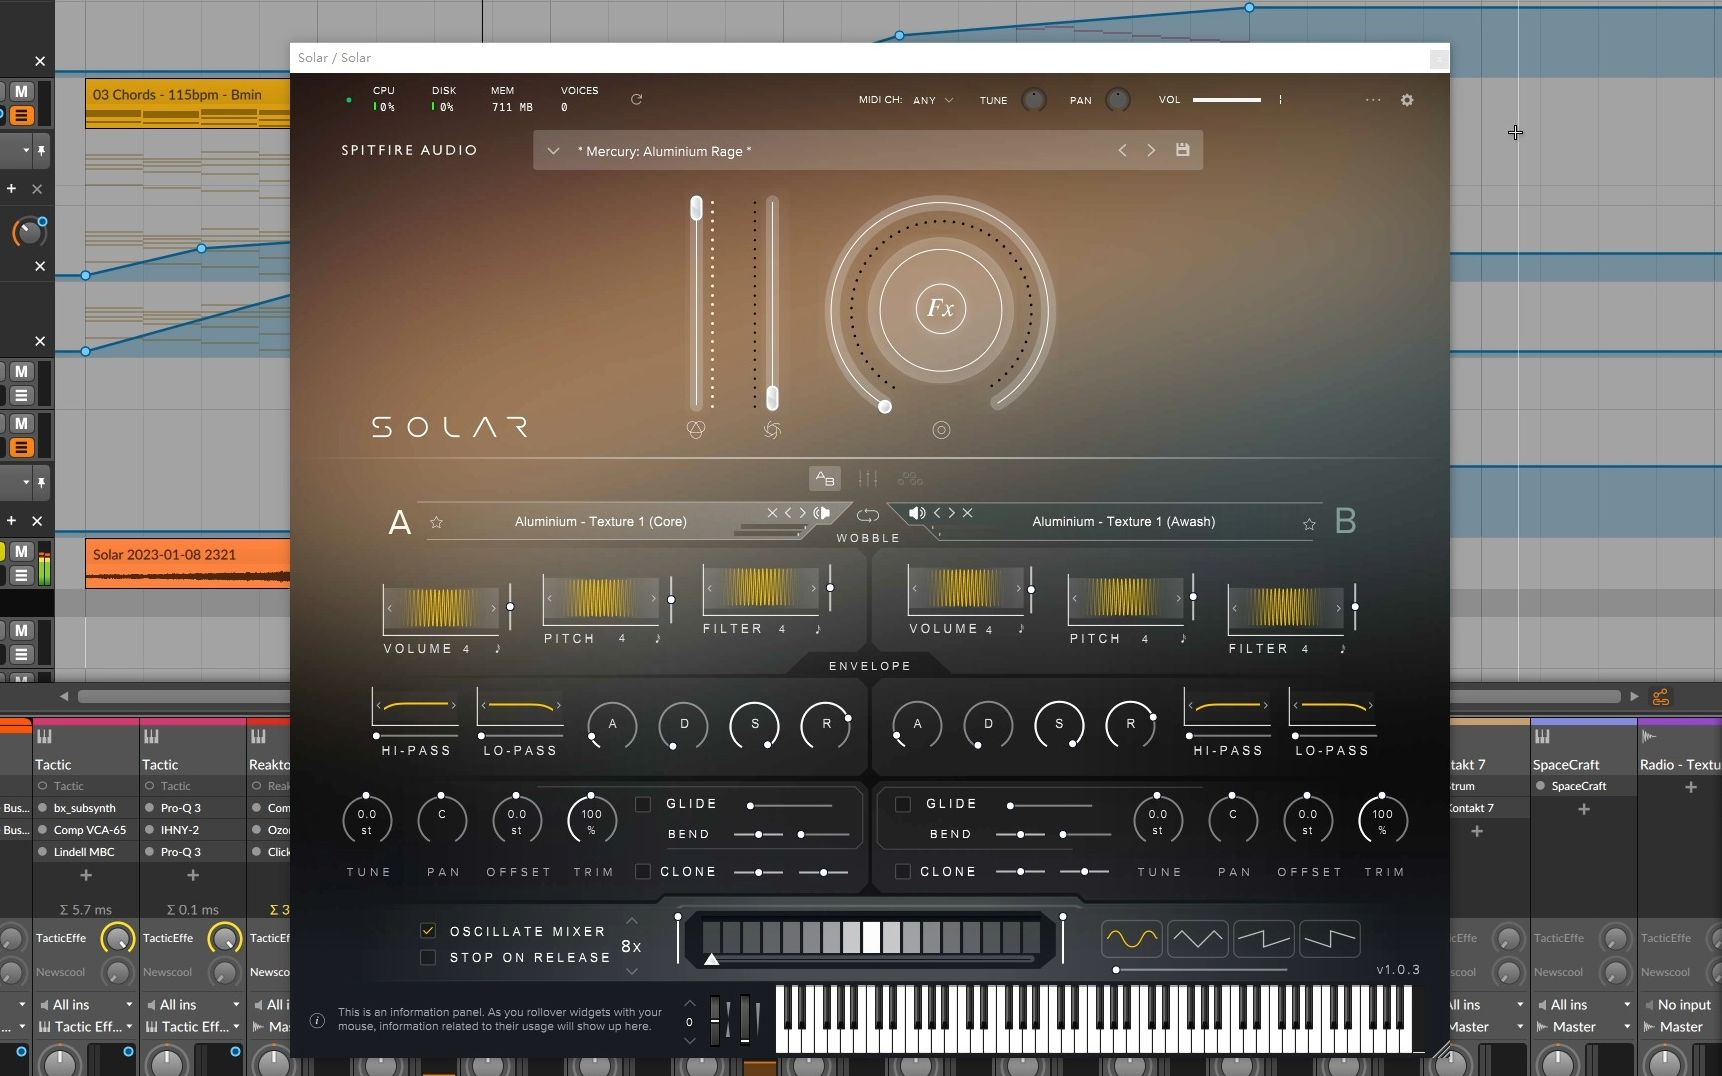Adjust the layer A Glide slider

click(x=790, y=805)
